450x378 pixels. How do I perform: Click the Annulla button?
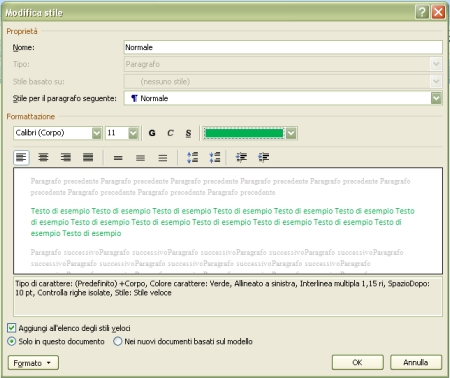pos(416,362)
